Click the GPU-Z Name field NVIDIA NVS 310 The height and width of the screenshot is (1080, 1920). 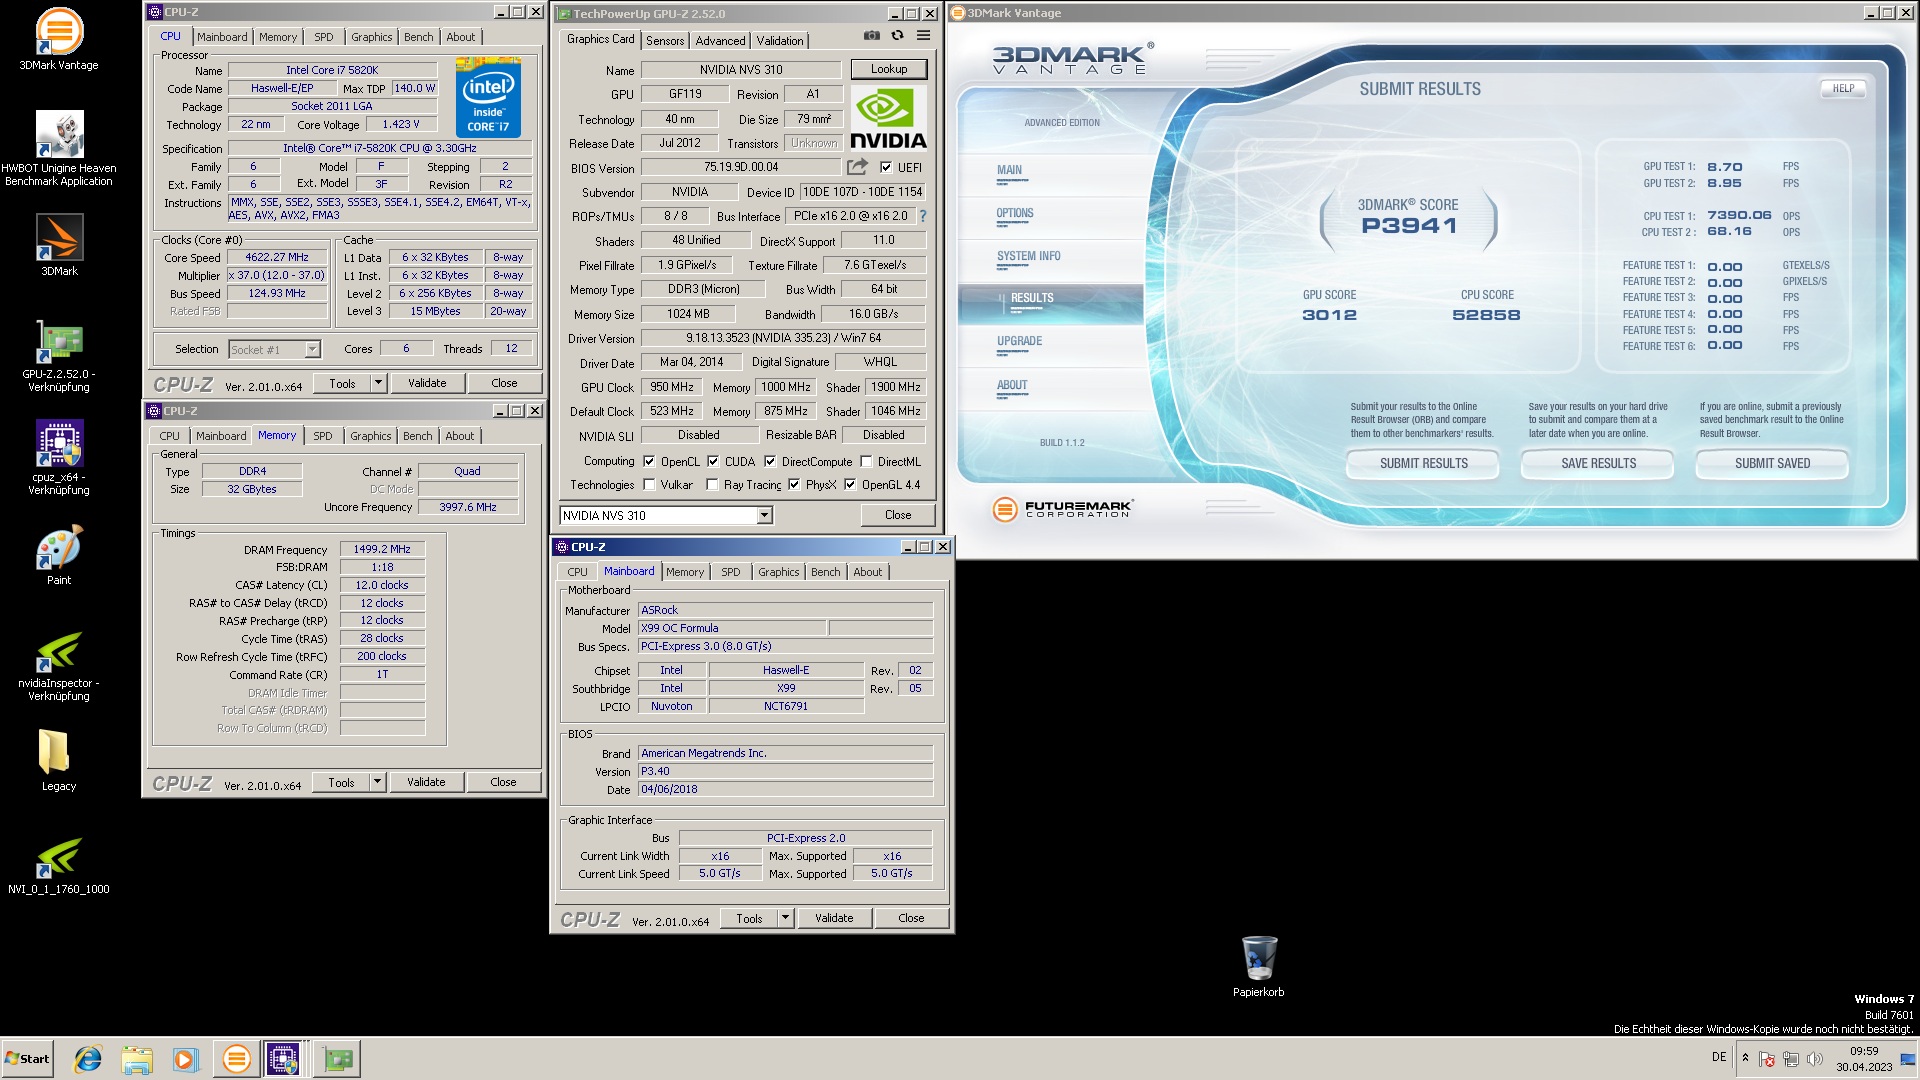(x=741, y=70)
